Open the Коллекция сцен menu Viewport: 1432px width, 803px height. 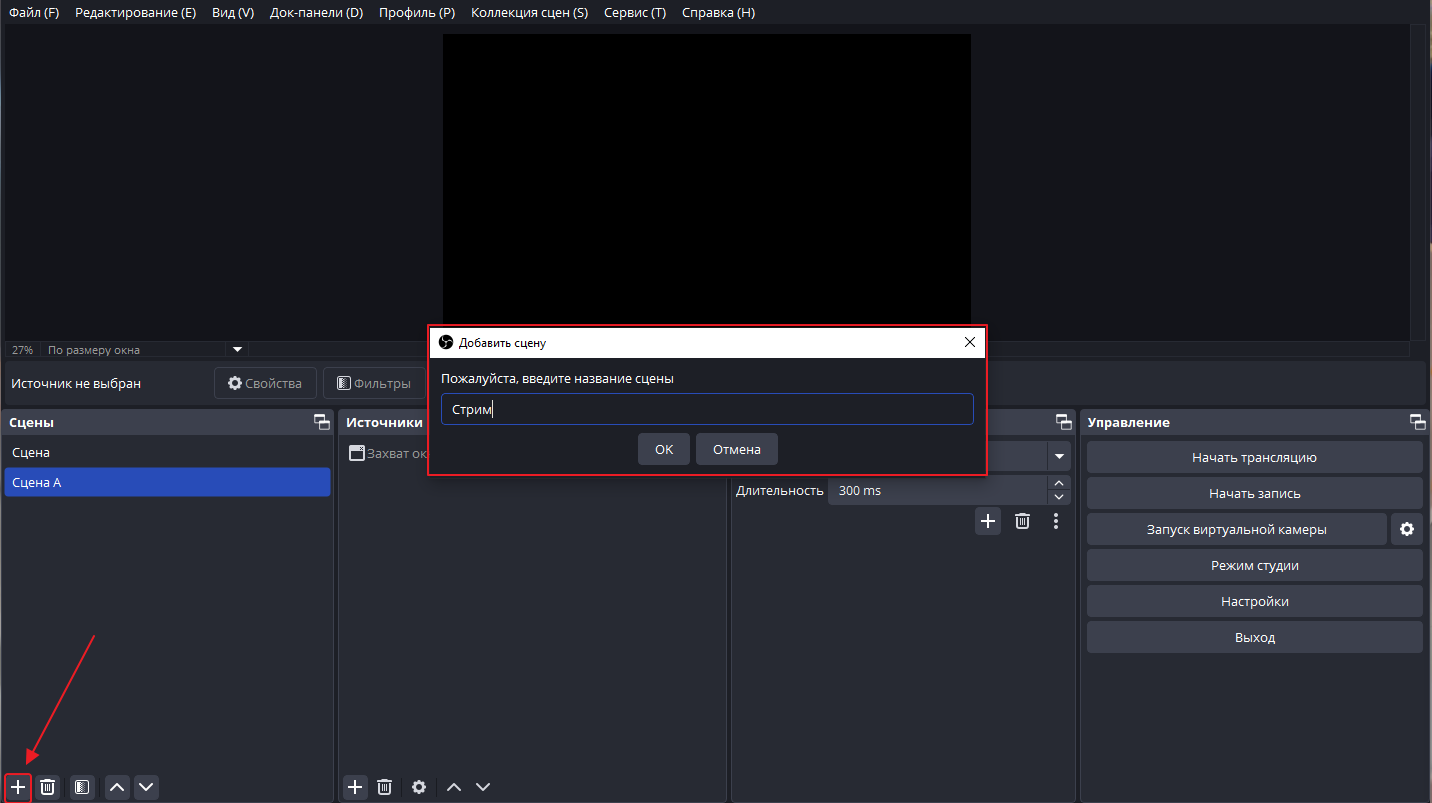point(529,13)
